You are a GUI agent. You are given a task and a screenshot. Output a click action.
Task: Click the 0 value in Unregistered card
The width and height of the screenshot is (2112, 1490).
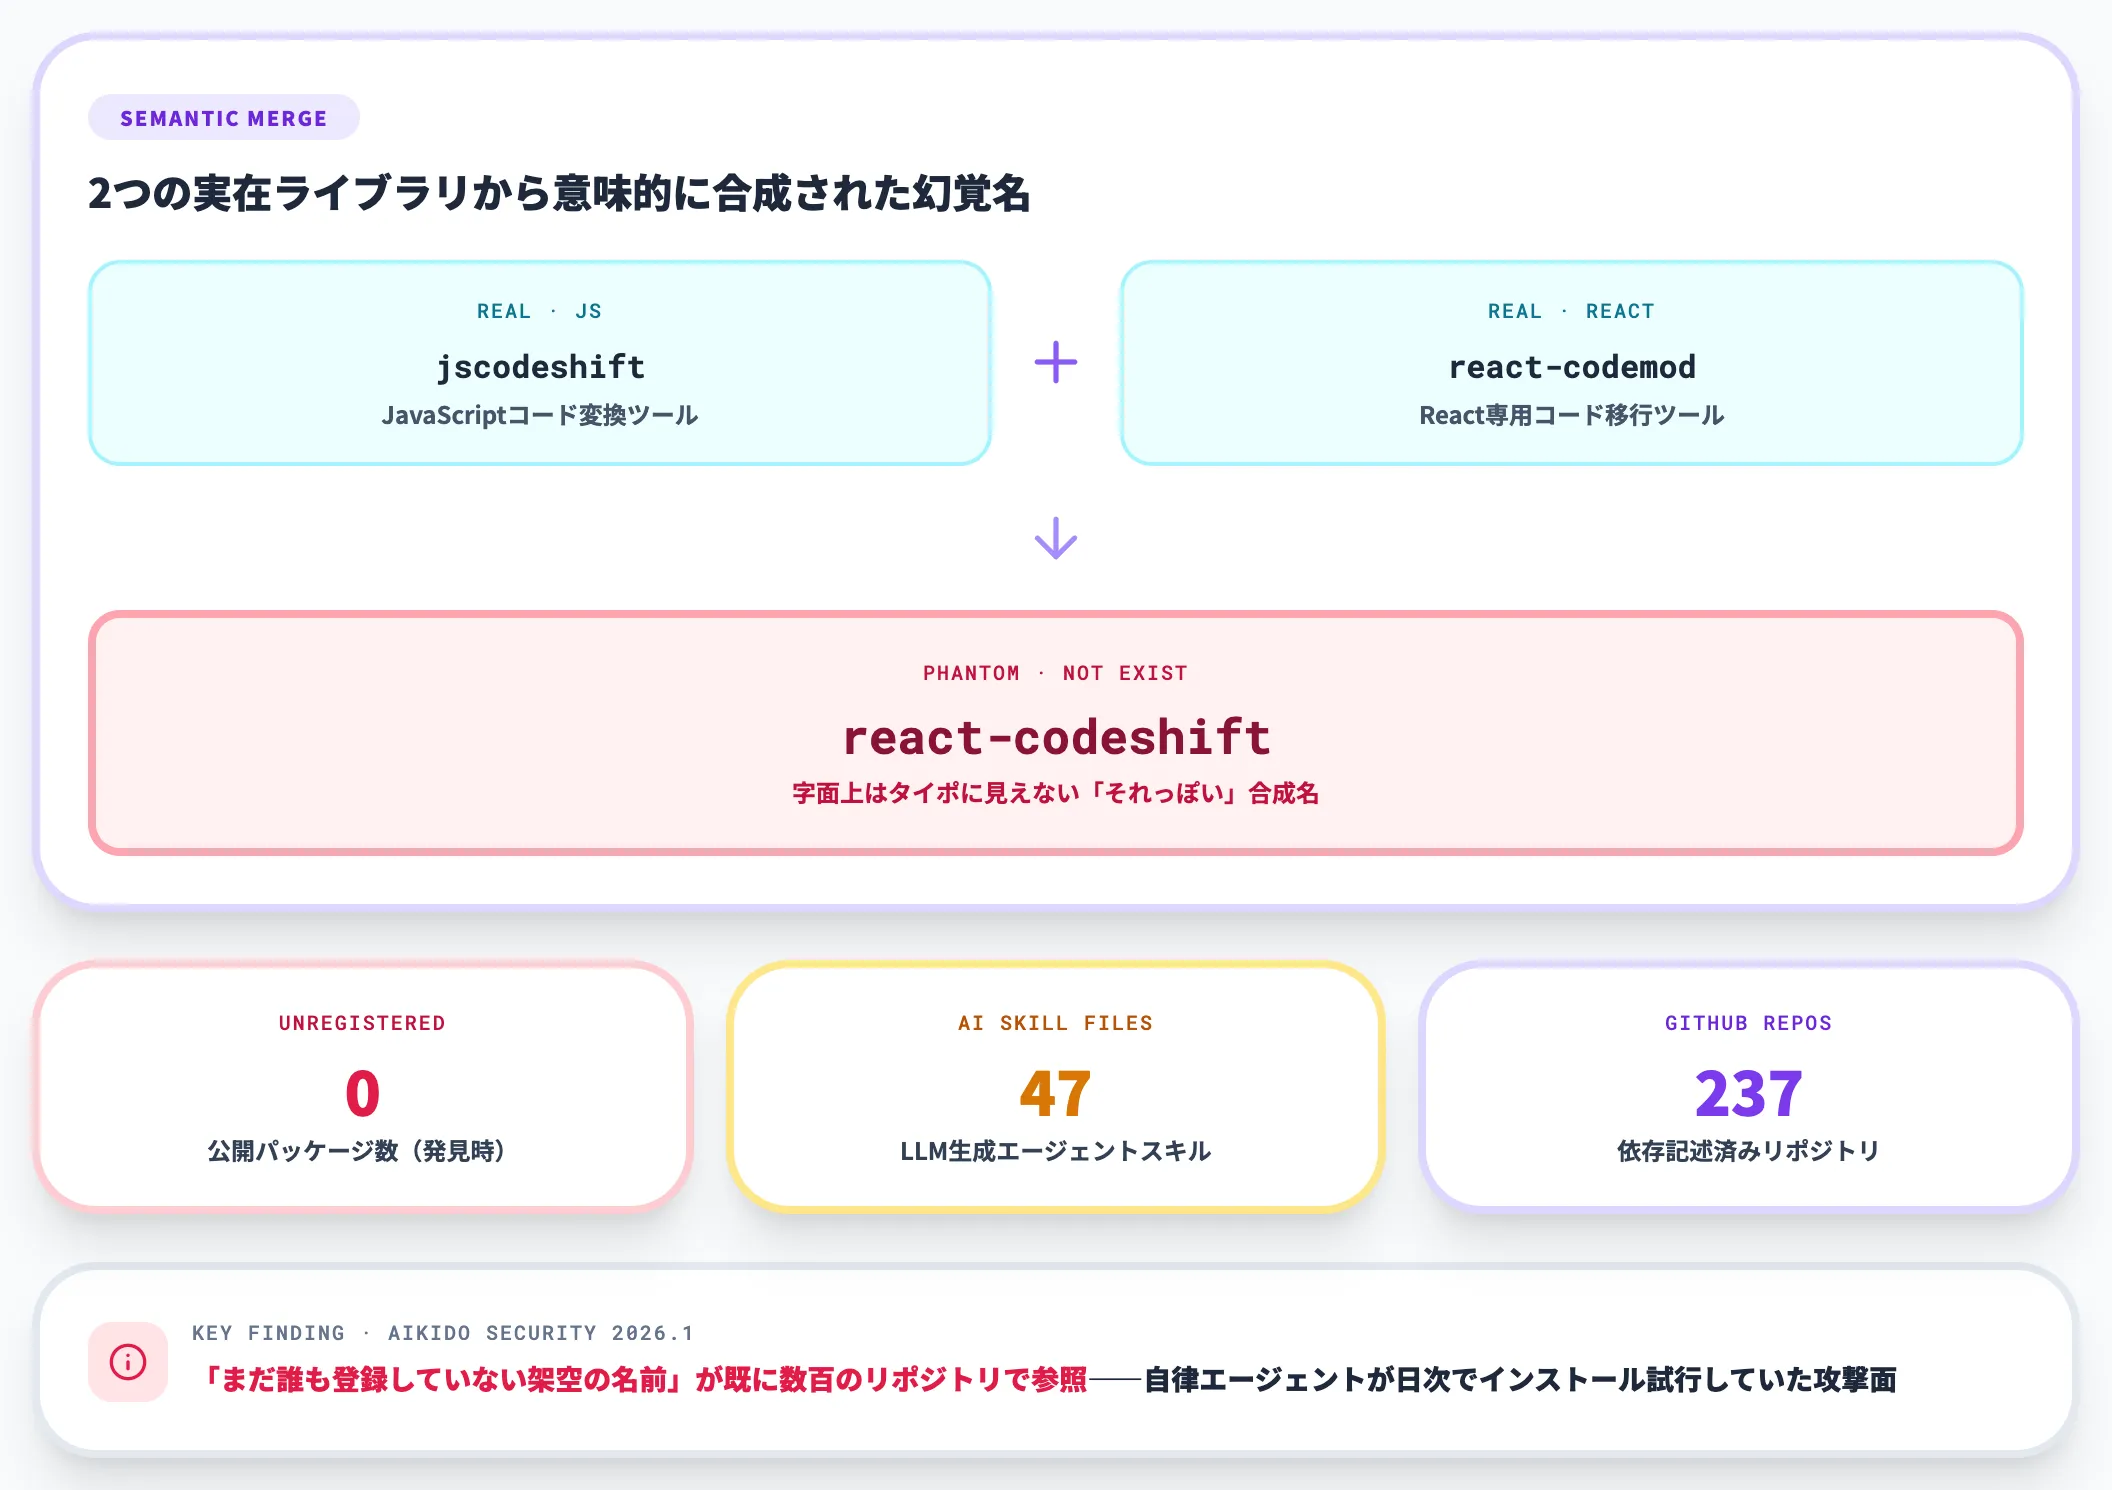(362, 1093)
